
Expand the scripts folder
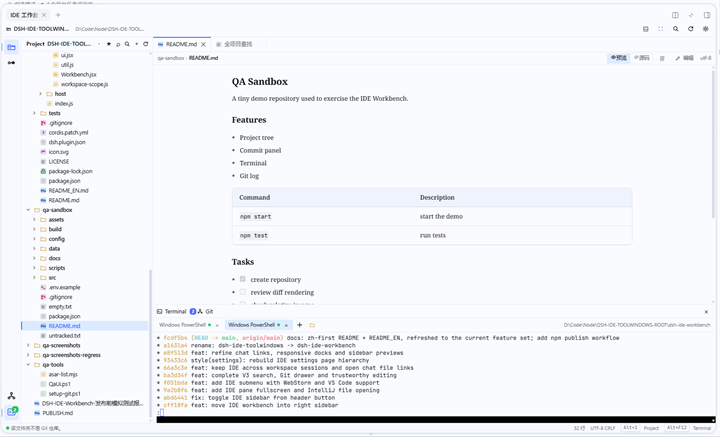click(x=34, y=268)
